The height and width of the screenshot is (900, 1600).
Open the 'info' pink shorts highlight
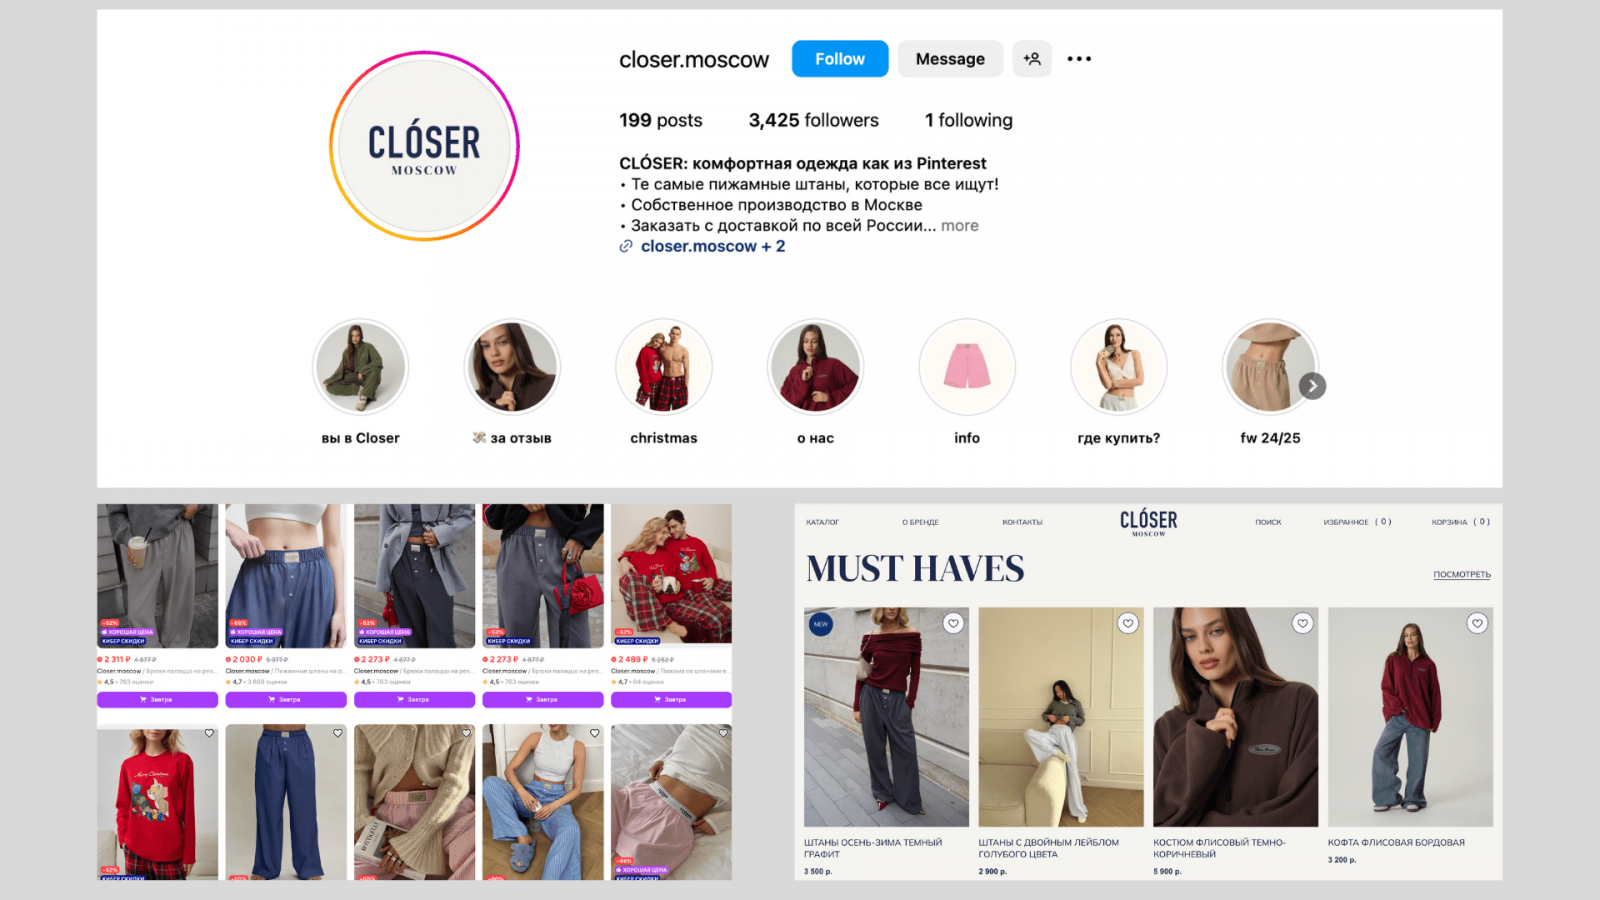pos(967,367)
